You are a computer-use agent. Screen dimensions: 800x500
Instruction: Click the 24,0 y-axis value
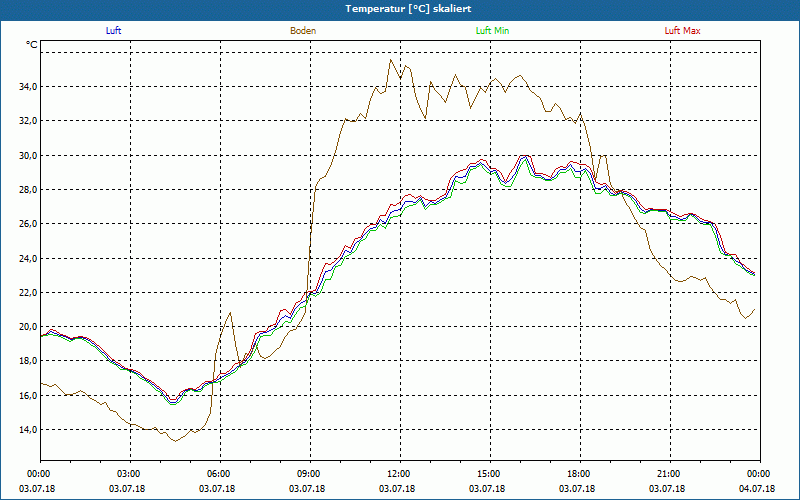28,258
